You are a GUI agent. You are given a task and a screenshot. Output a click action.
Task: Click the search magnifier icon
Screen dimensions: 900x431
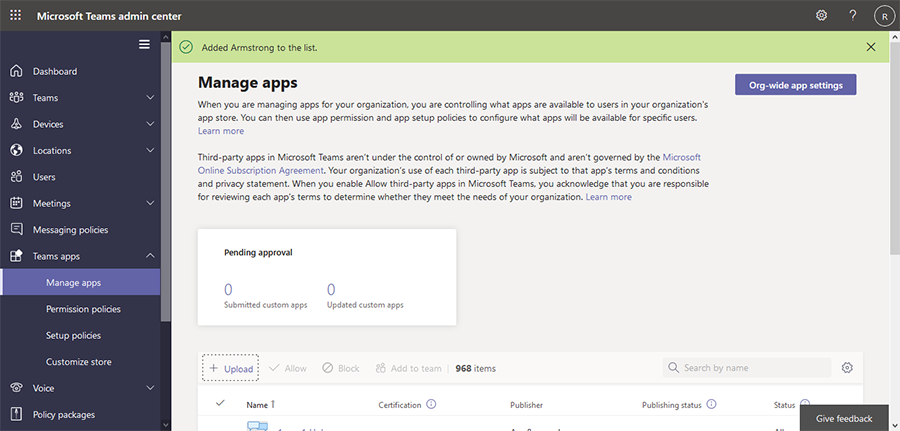click(673, 368)
